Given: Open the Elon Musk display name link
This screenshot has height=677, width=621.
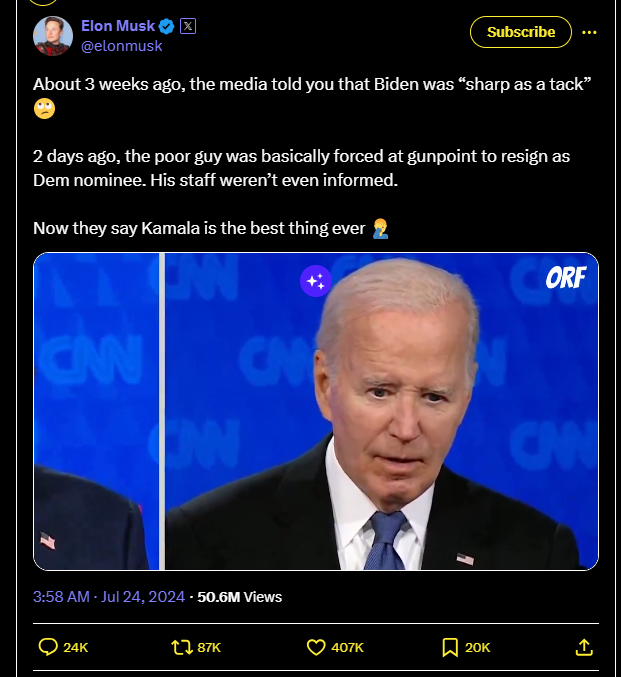Looking at the screenshot, I should [x=118, y=26].
